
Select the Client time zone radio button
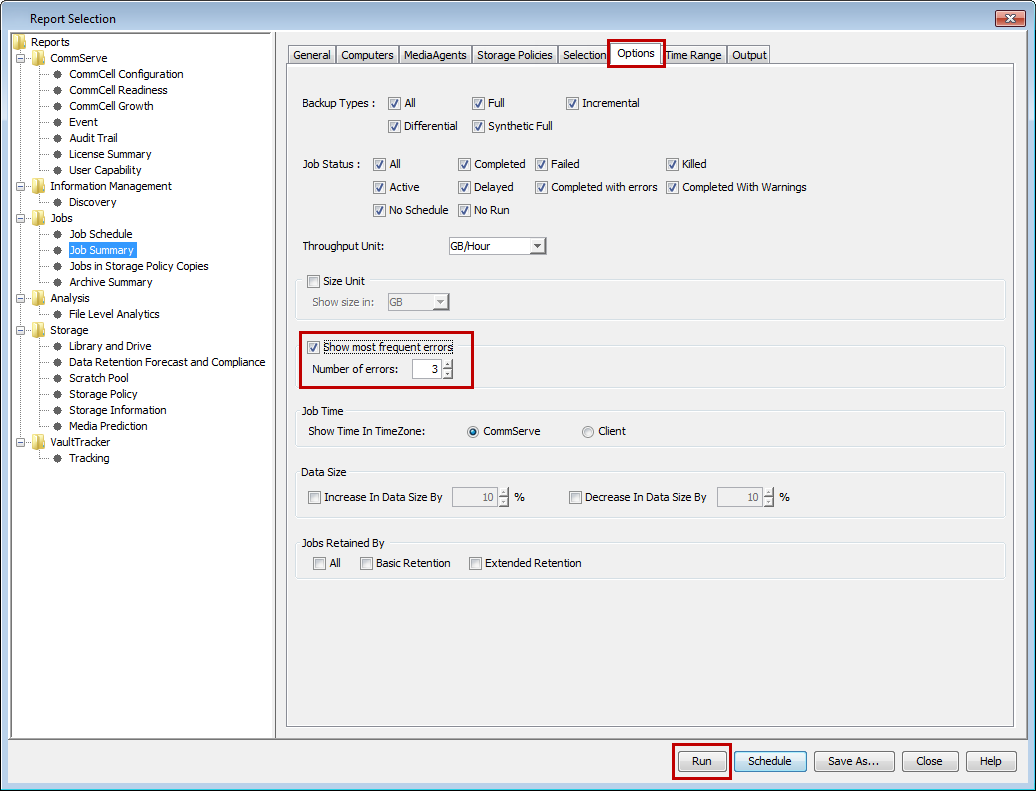588,432
